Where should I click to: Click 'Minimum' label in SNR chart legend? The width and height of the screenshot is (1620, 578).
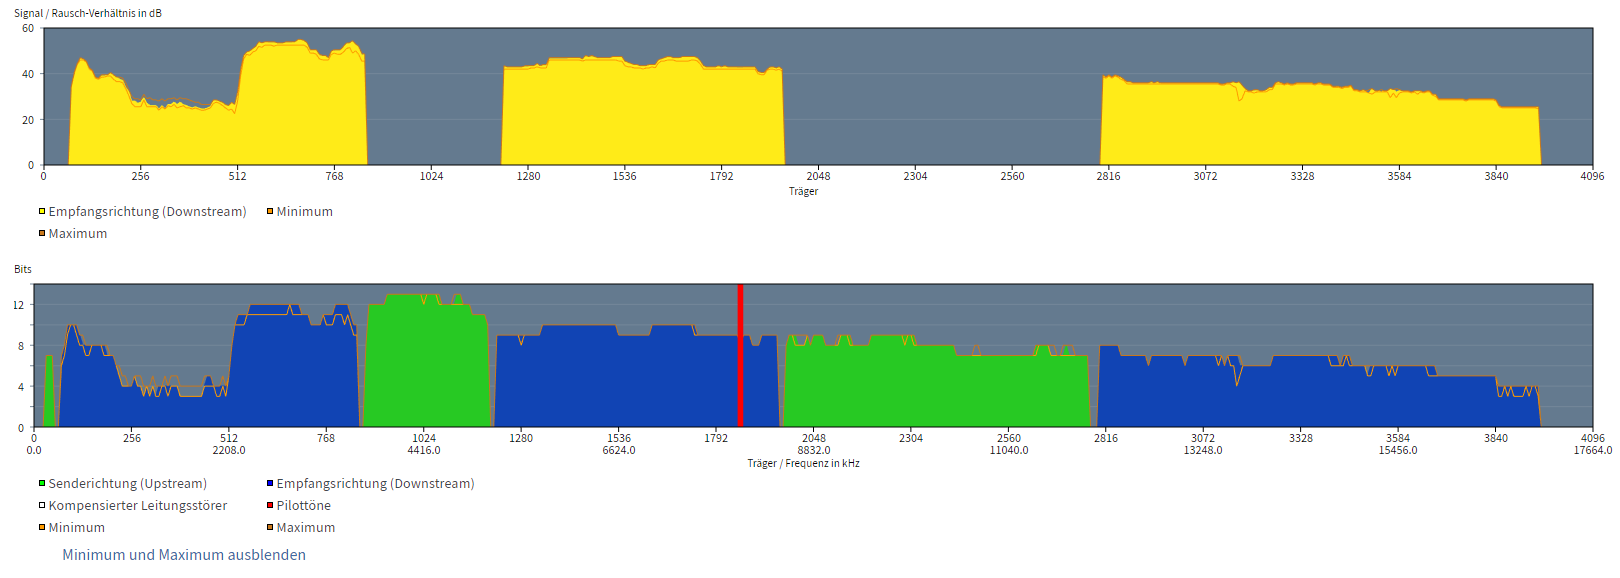coord(305,212)
